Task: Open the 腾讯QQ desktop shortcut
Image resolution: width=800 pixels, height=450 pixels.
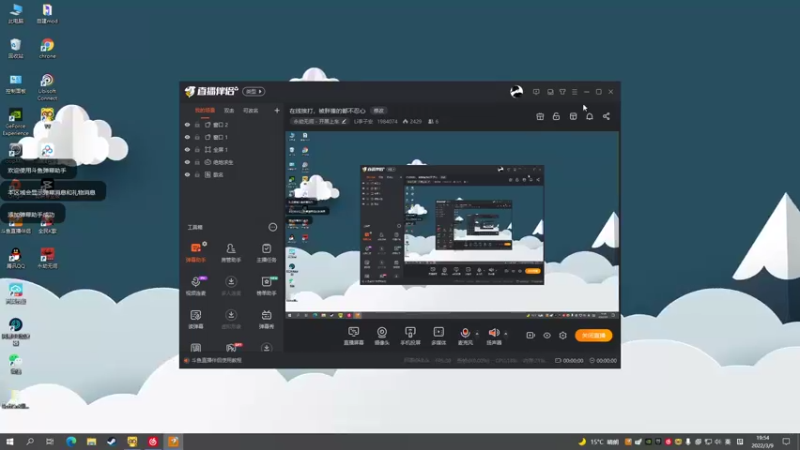Action: [15, 258]
